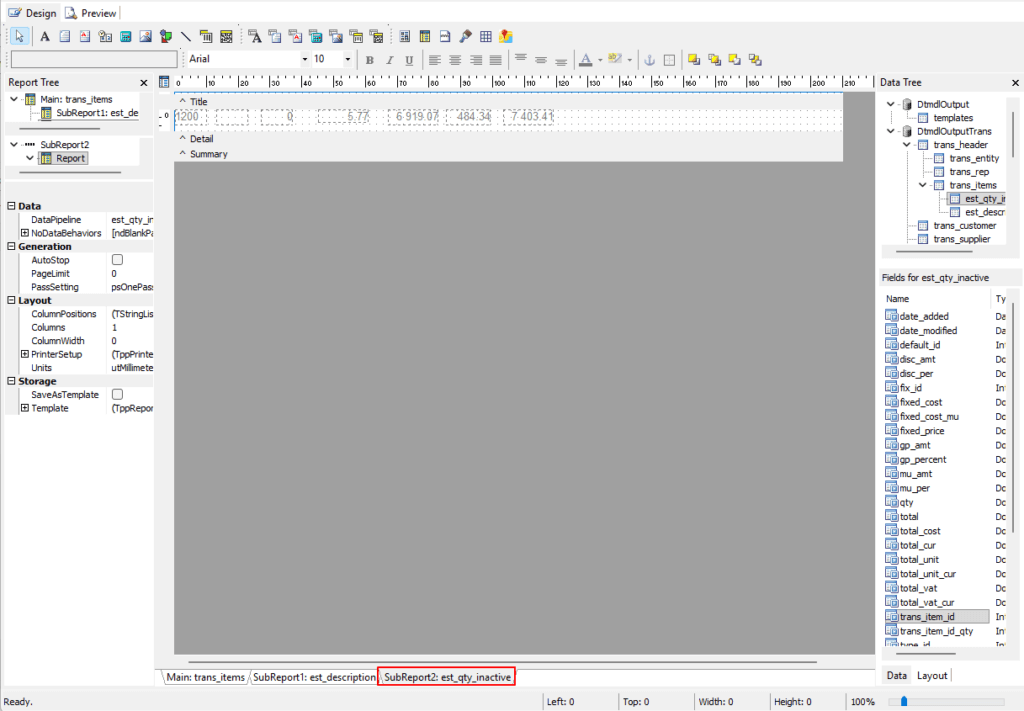1024x711 pixels.
Task: Click the Shape component tool
Action: [x=166, y=36]
